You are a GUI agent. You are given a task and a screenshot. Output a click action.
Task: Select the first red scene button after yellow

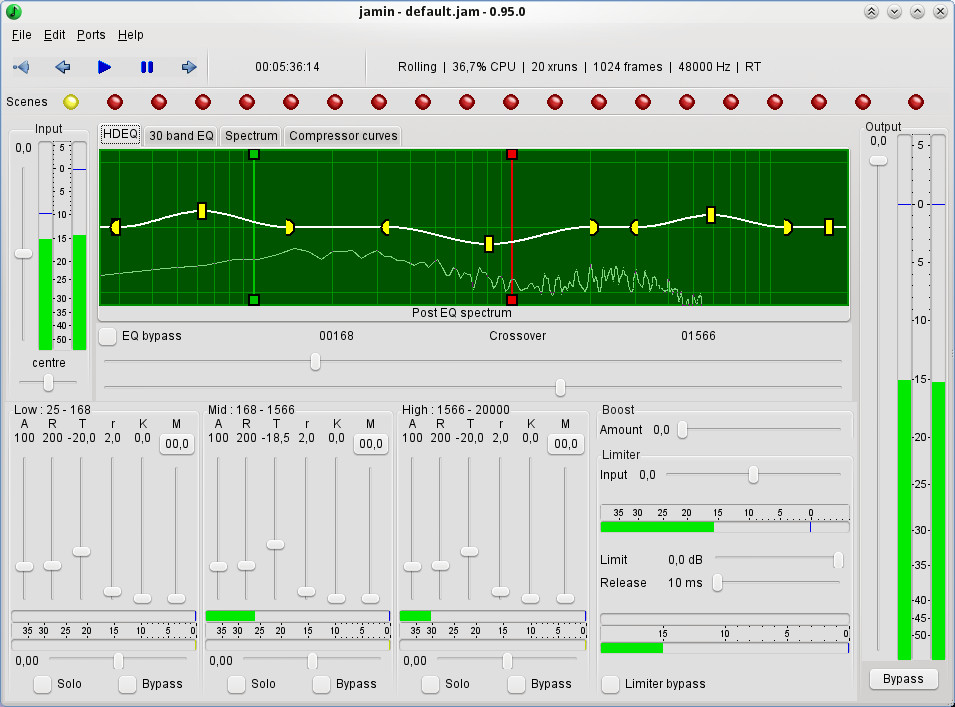[x=115, y=102]
